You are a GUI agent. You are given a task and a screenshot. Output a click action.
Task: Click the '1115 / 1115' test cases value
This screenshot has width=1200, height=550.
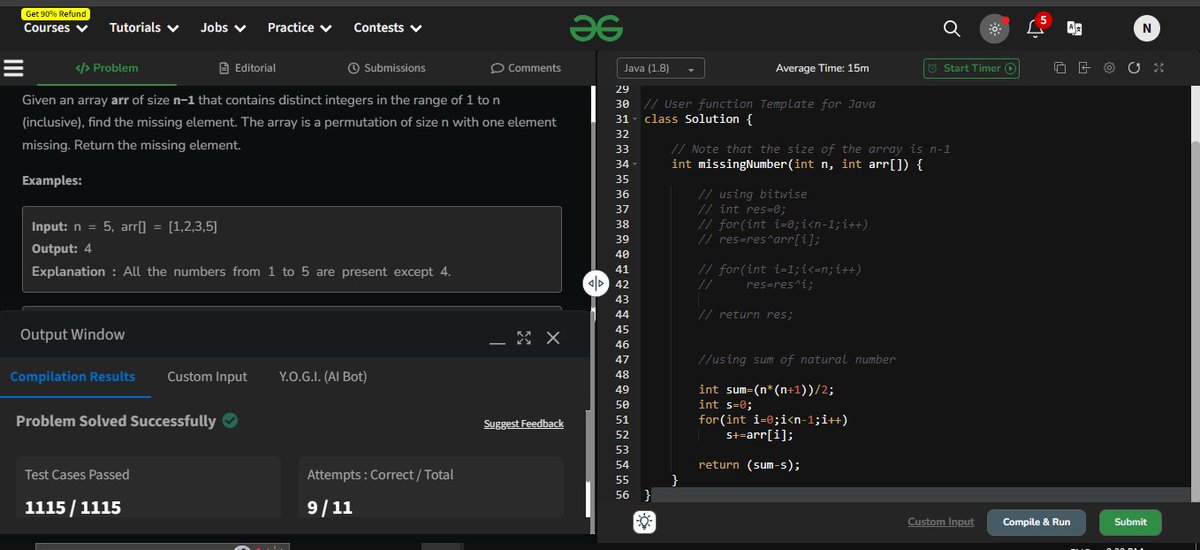coord(73,508)
